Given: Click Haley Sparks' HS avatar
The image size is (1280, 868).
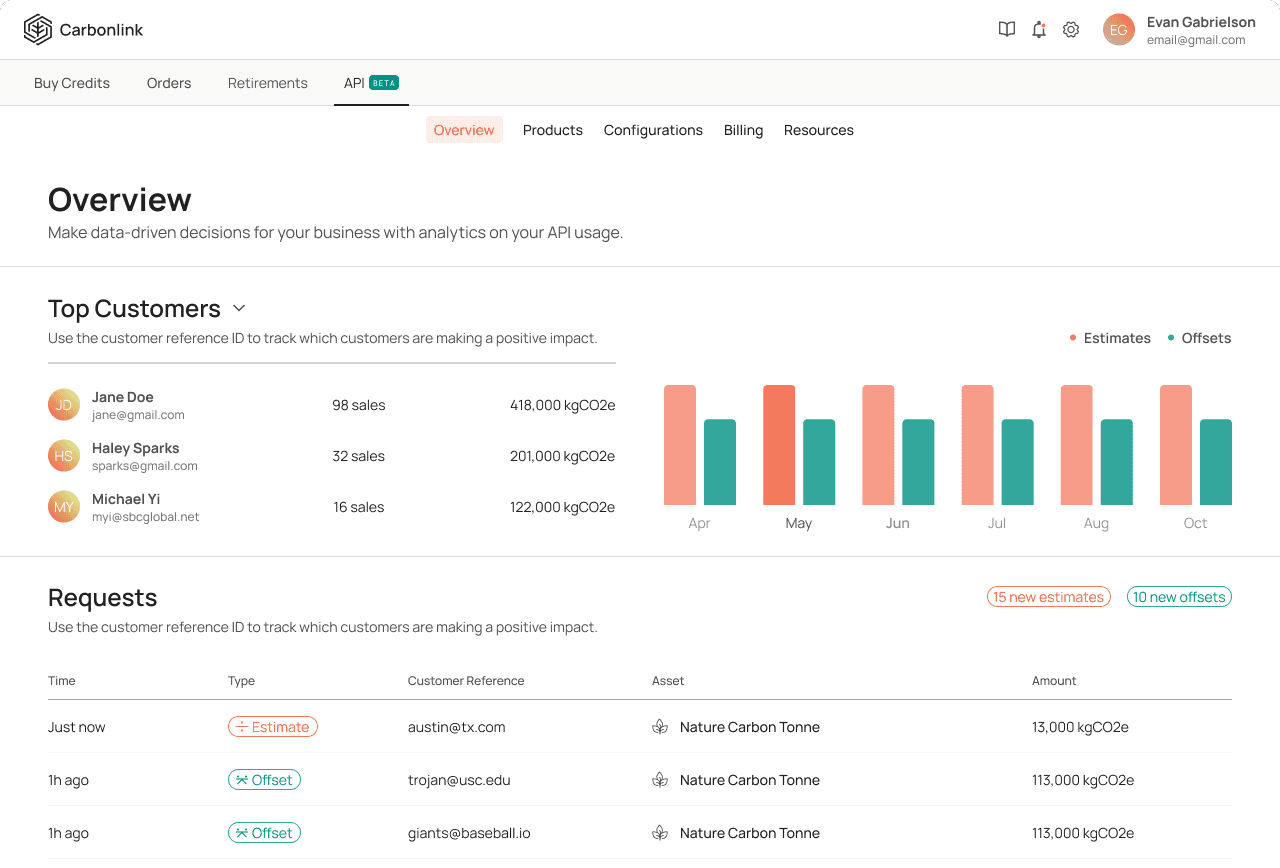Looking at the screenshot, I should (x=64, y=456).
